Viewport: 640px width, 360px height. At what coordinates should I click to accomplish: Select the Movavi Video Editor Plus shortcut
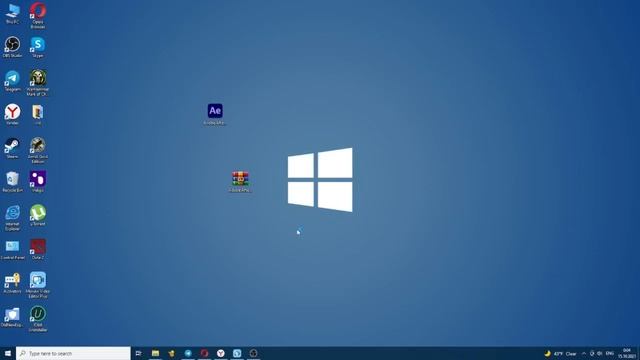pyautogui.click(x=38, y=285)
